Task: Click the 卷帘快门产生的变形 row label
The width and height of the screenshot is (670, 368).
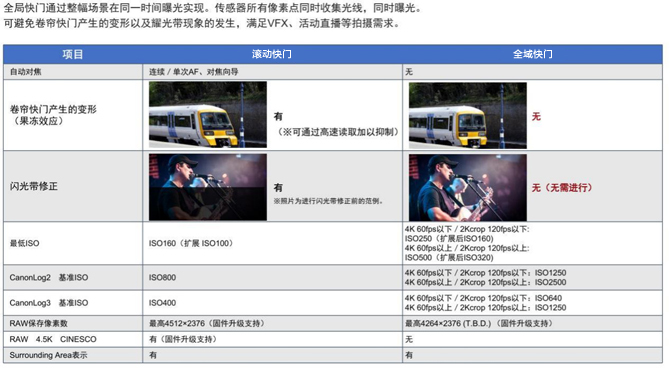Action: (x=53, y=115)
